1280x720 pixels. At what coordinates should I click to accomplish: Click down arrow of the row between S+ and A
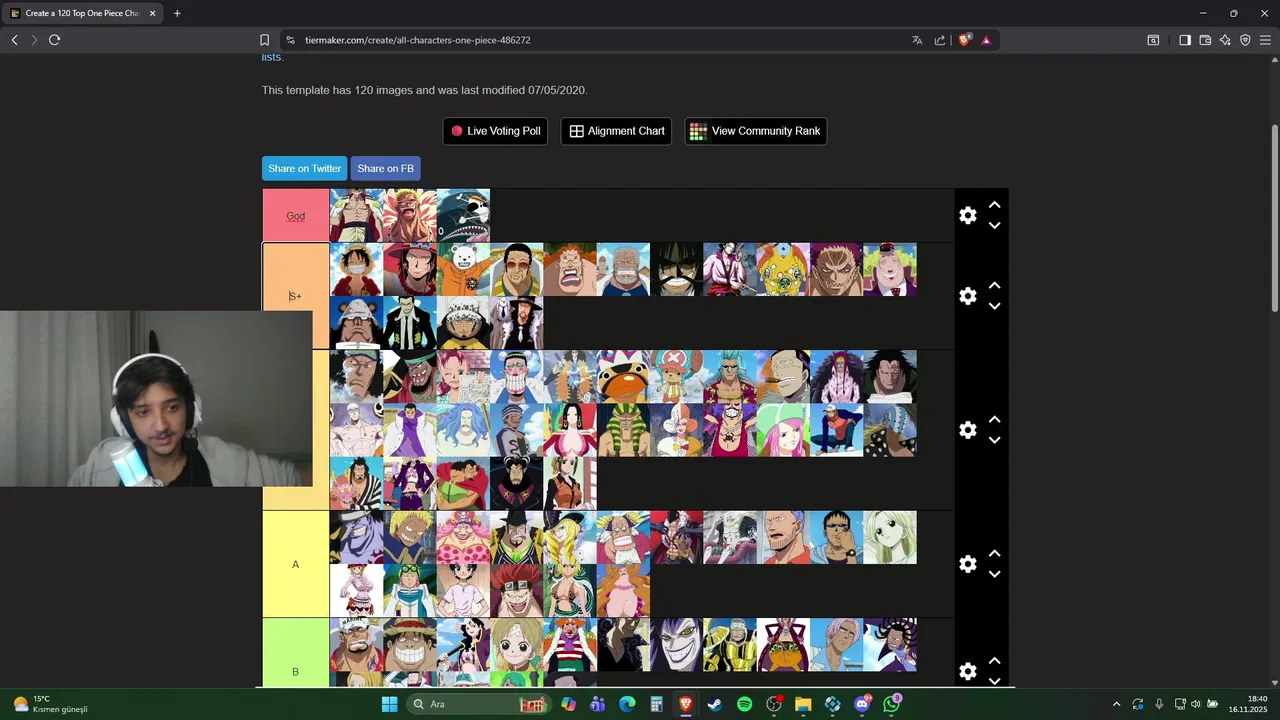[x=994, y=441]
